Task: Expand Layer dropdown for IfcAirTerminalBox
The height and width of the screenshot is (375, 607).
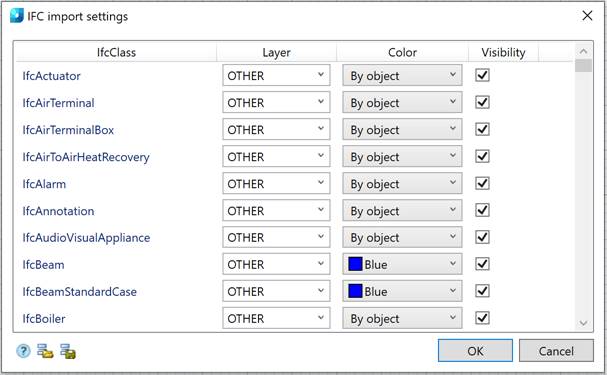Action: (276, 129)
